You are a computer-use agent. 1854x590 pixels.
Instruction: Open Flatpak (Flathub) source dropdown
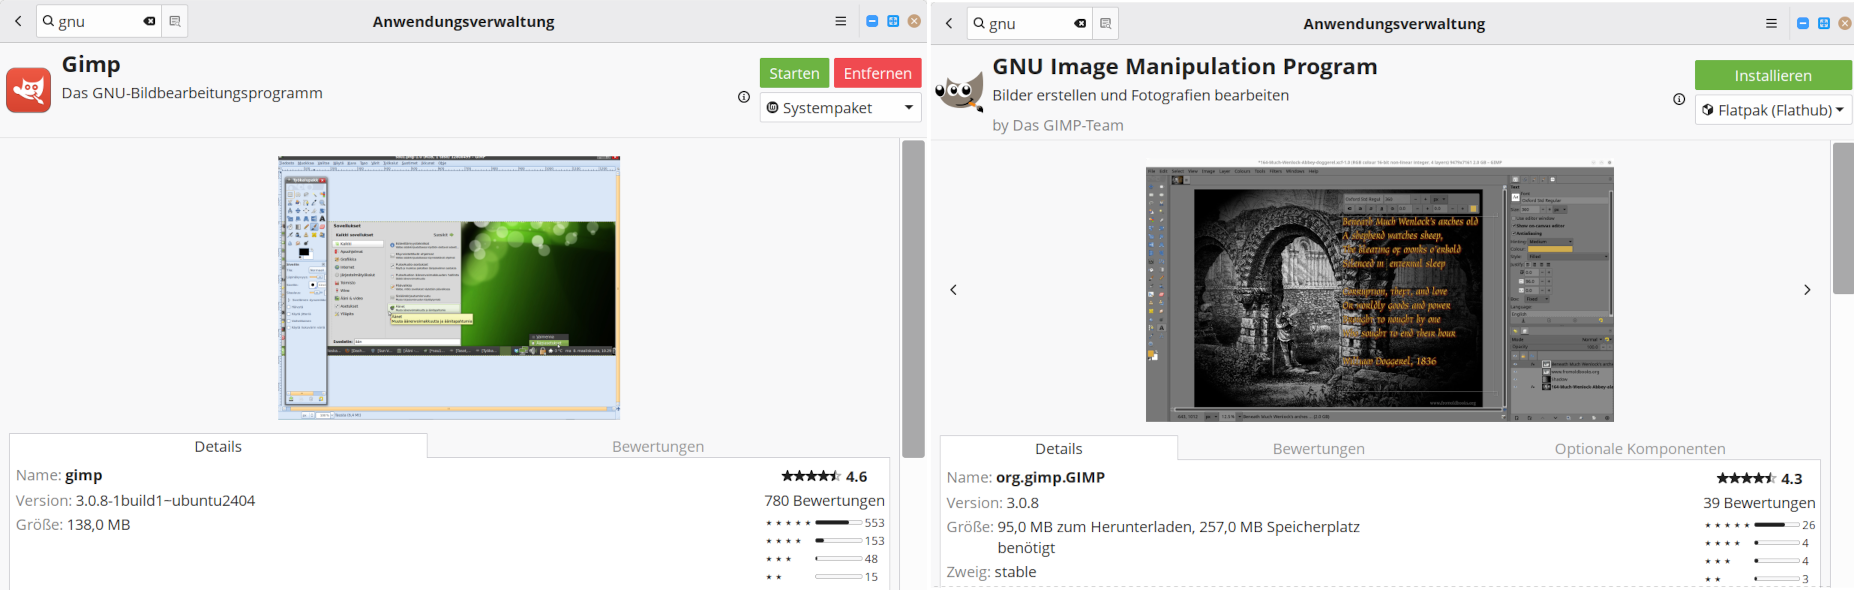[1774, 110]
